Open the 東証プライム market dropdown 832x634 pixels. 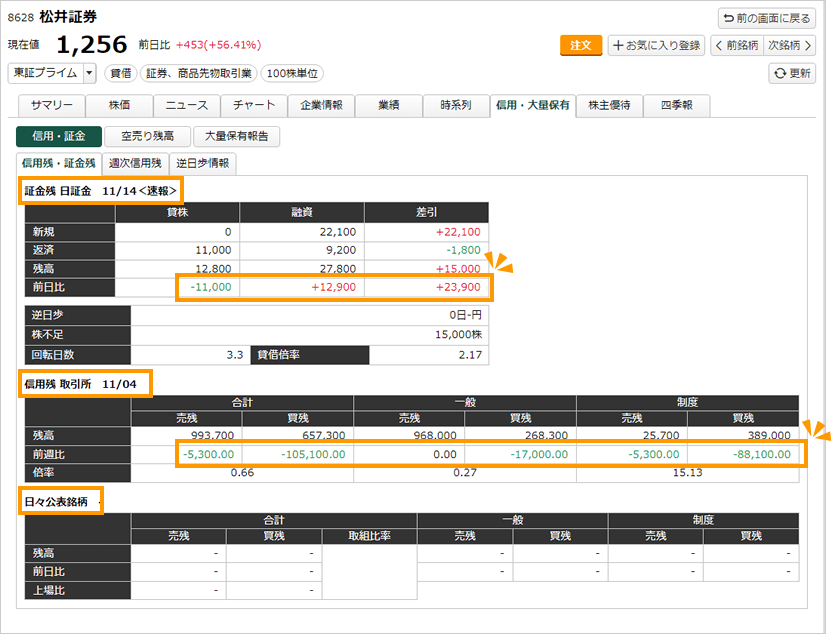tap(90, 73)
